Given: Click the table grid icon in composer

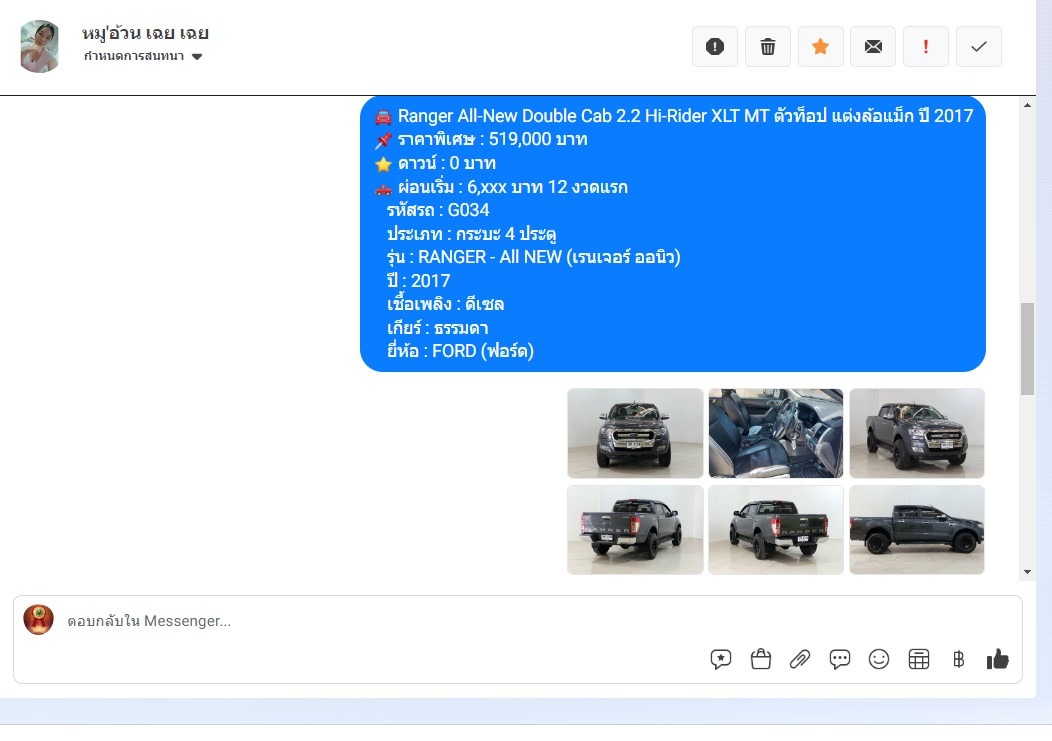Looking at the screenshot, I should pyautogui.click(x=918, y=659).
